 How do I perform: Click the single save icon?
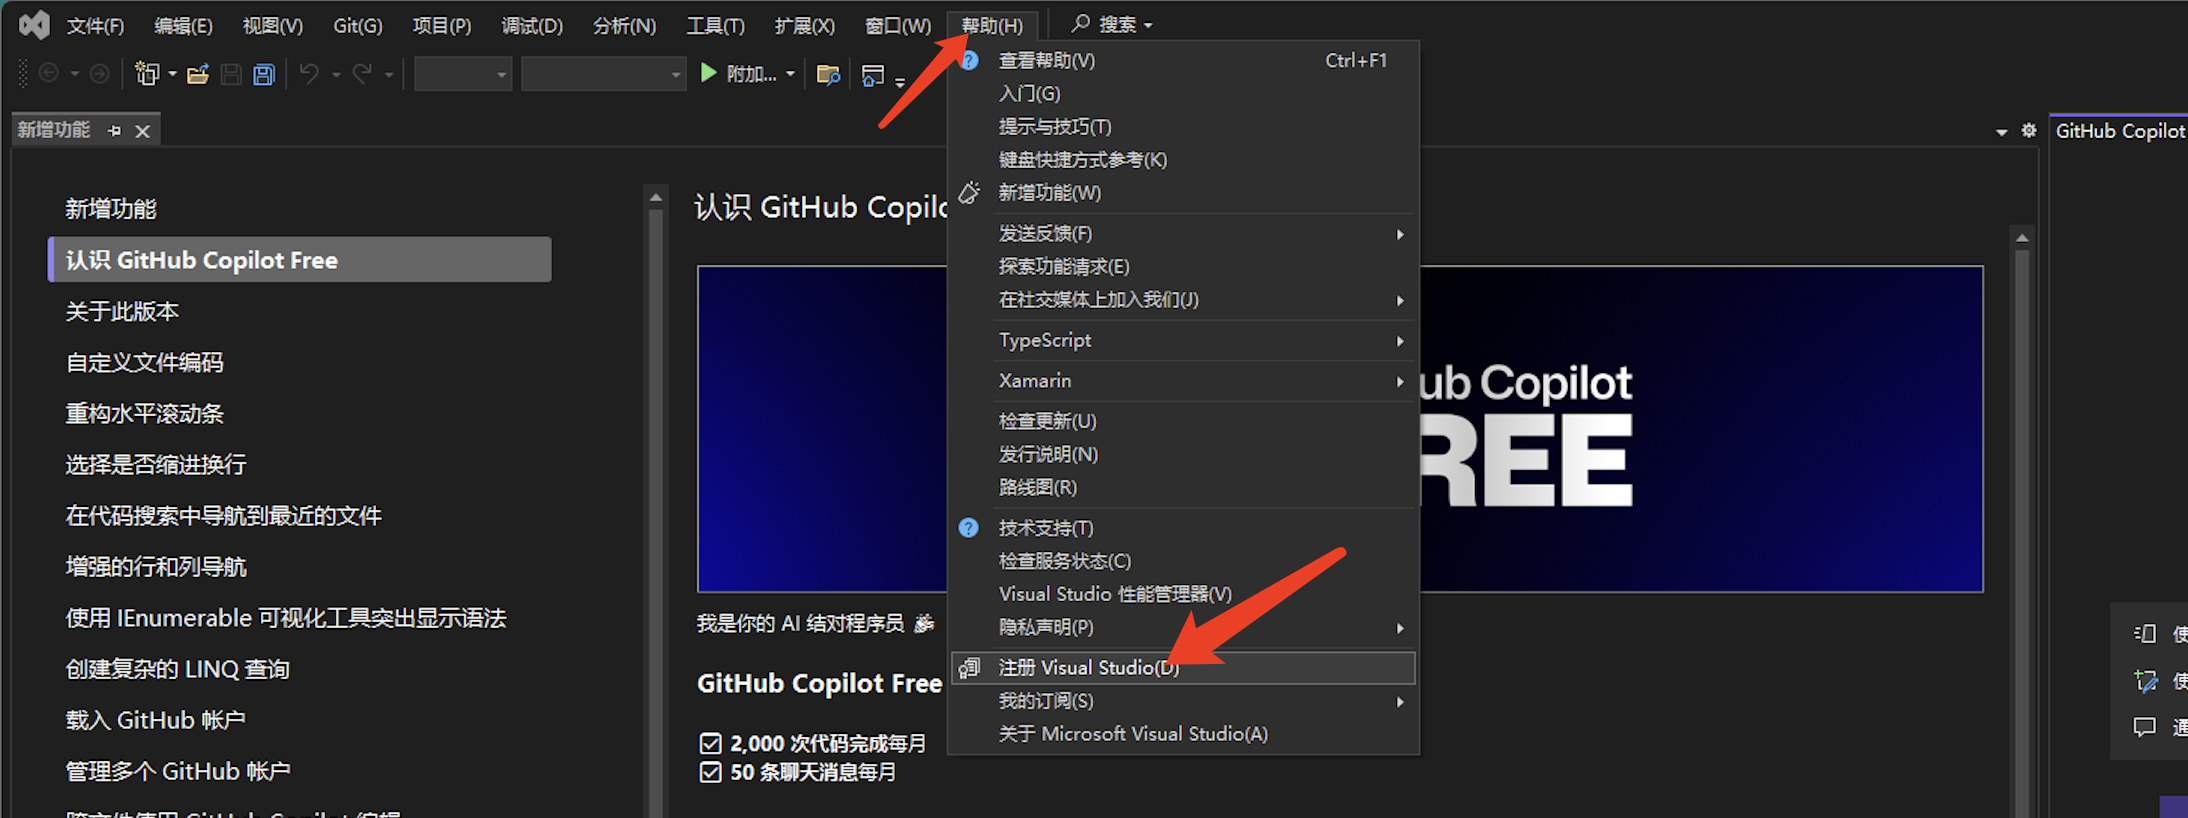(231, 74)
